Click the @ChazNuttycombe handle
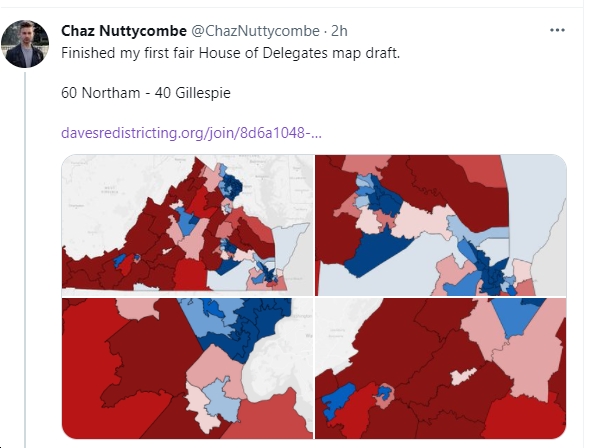 click(255, 31)
